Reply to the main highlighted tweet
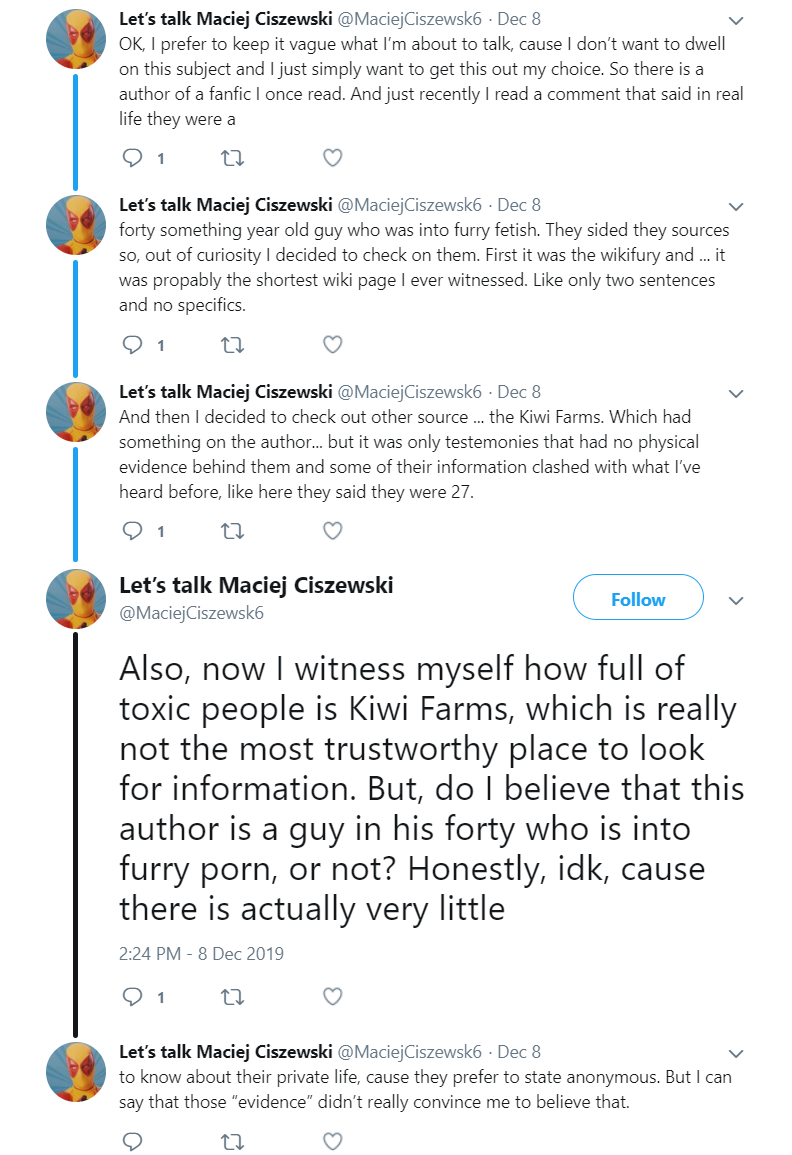 point(133,997)
